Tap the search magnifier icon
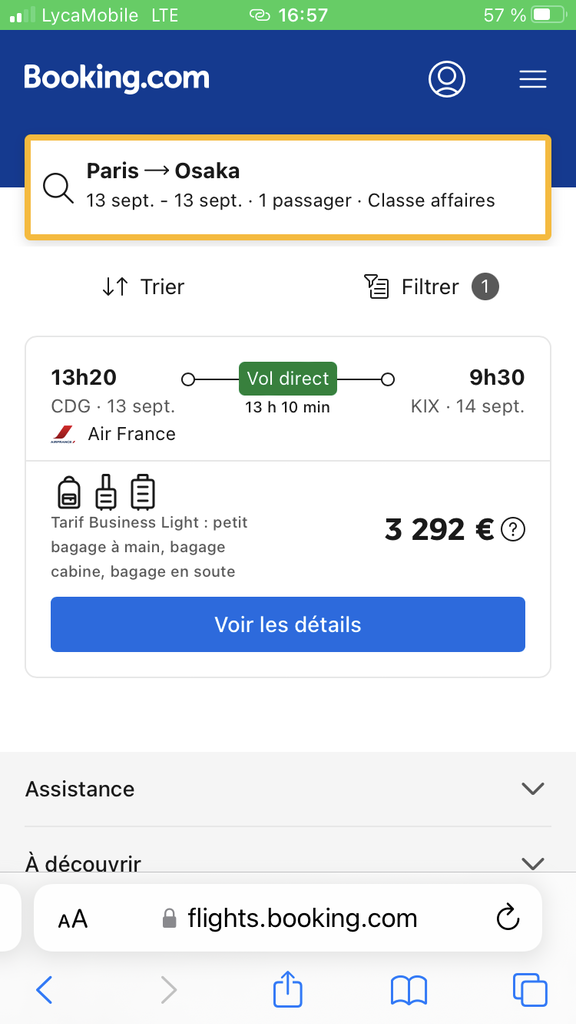Screen dimensions: 576x1024 pyautogui.click(x=58, y=188)
